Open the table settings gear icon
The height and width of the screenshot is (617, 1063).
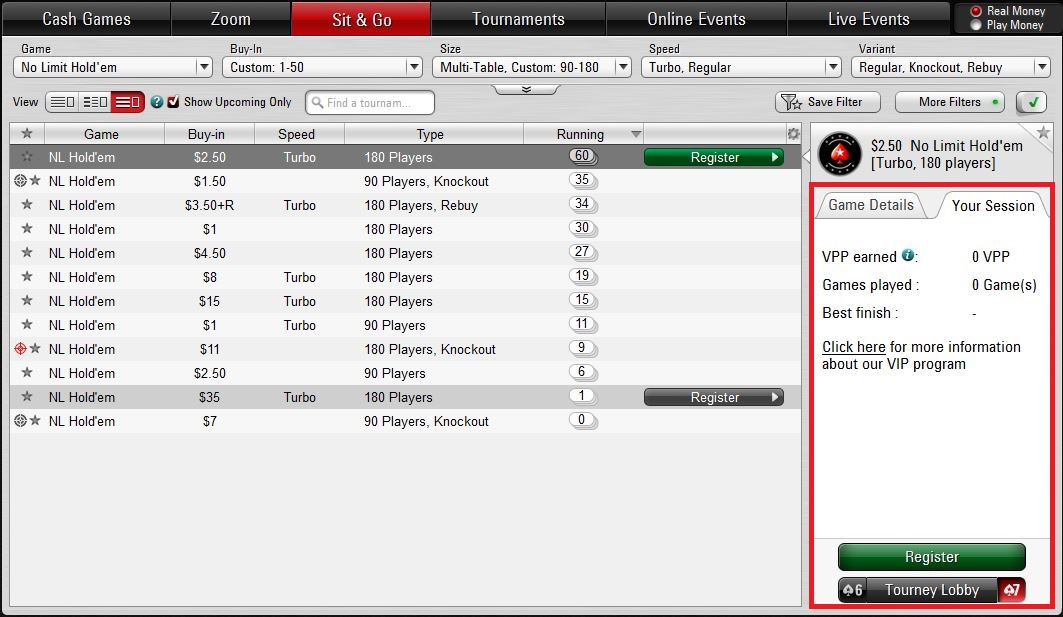(x=793, y=134)
